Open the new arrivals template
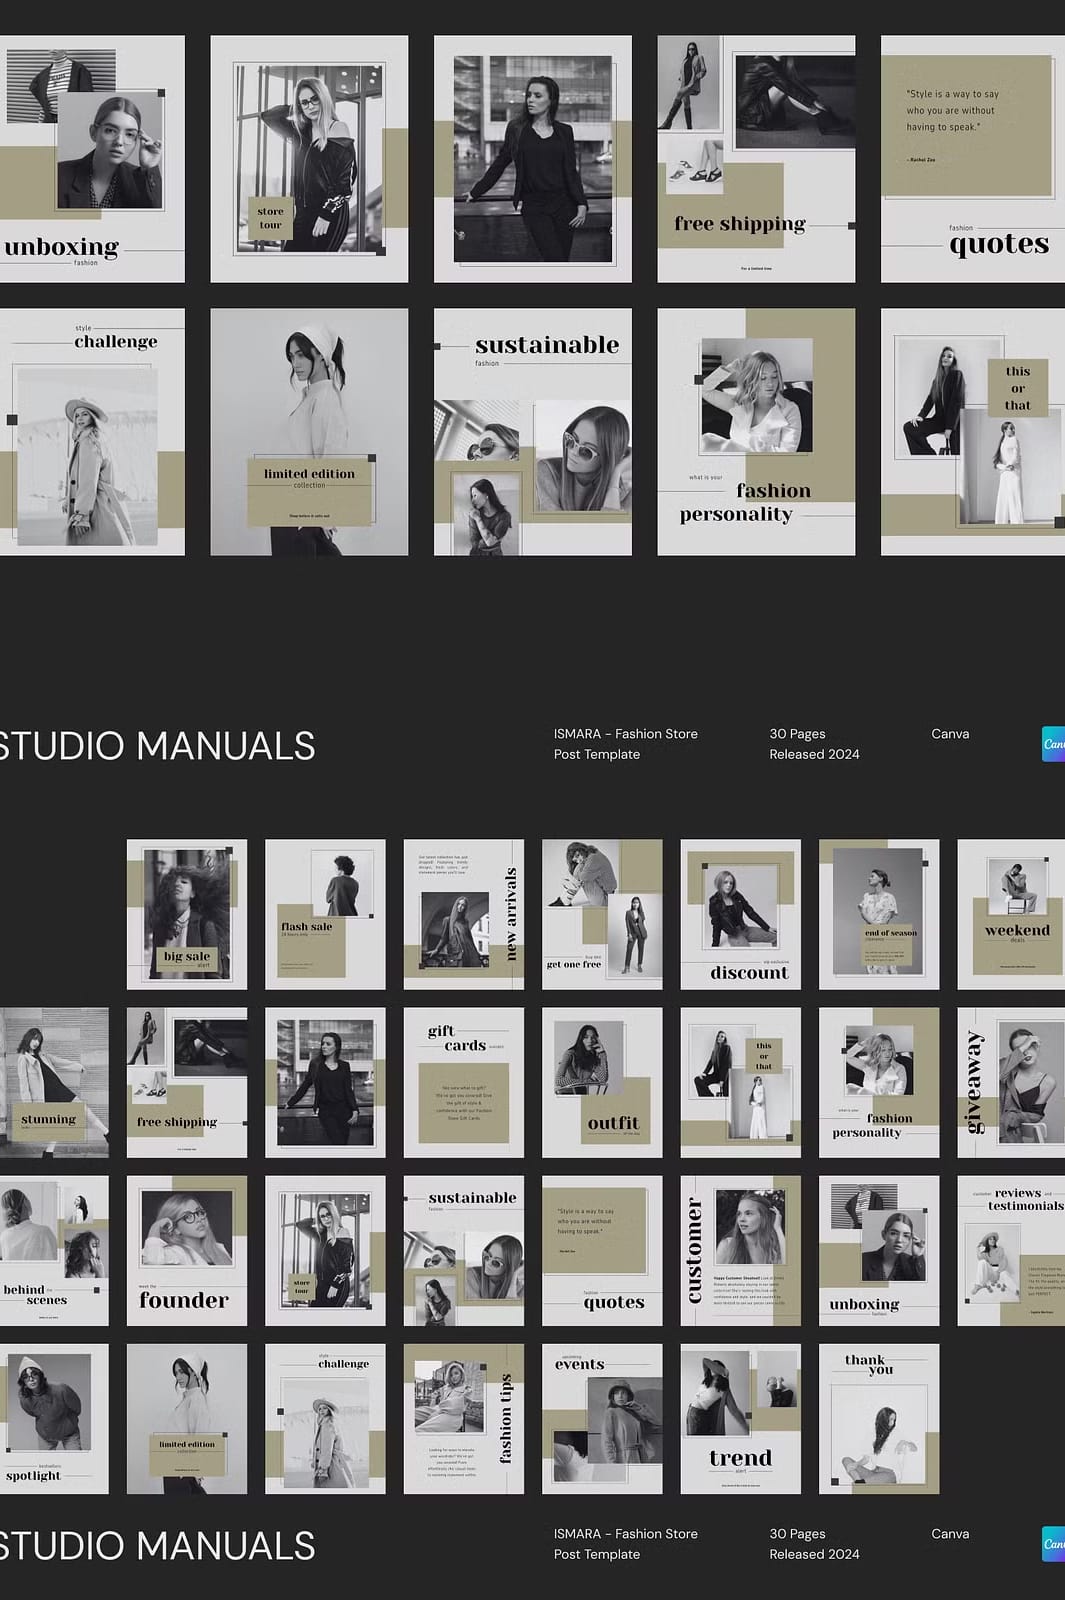1065x1600 pixels. tap(464, 914)
